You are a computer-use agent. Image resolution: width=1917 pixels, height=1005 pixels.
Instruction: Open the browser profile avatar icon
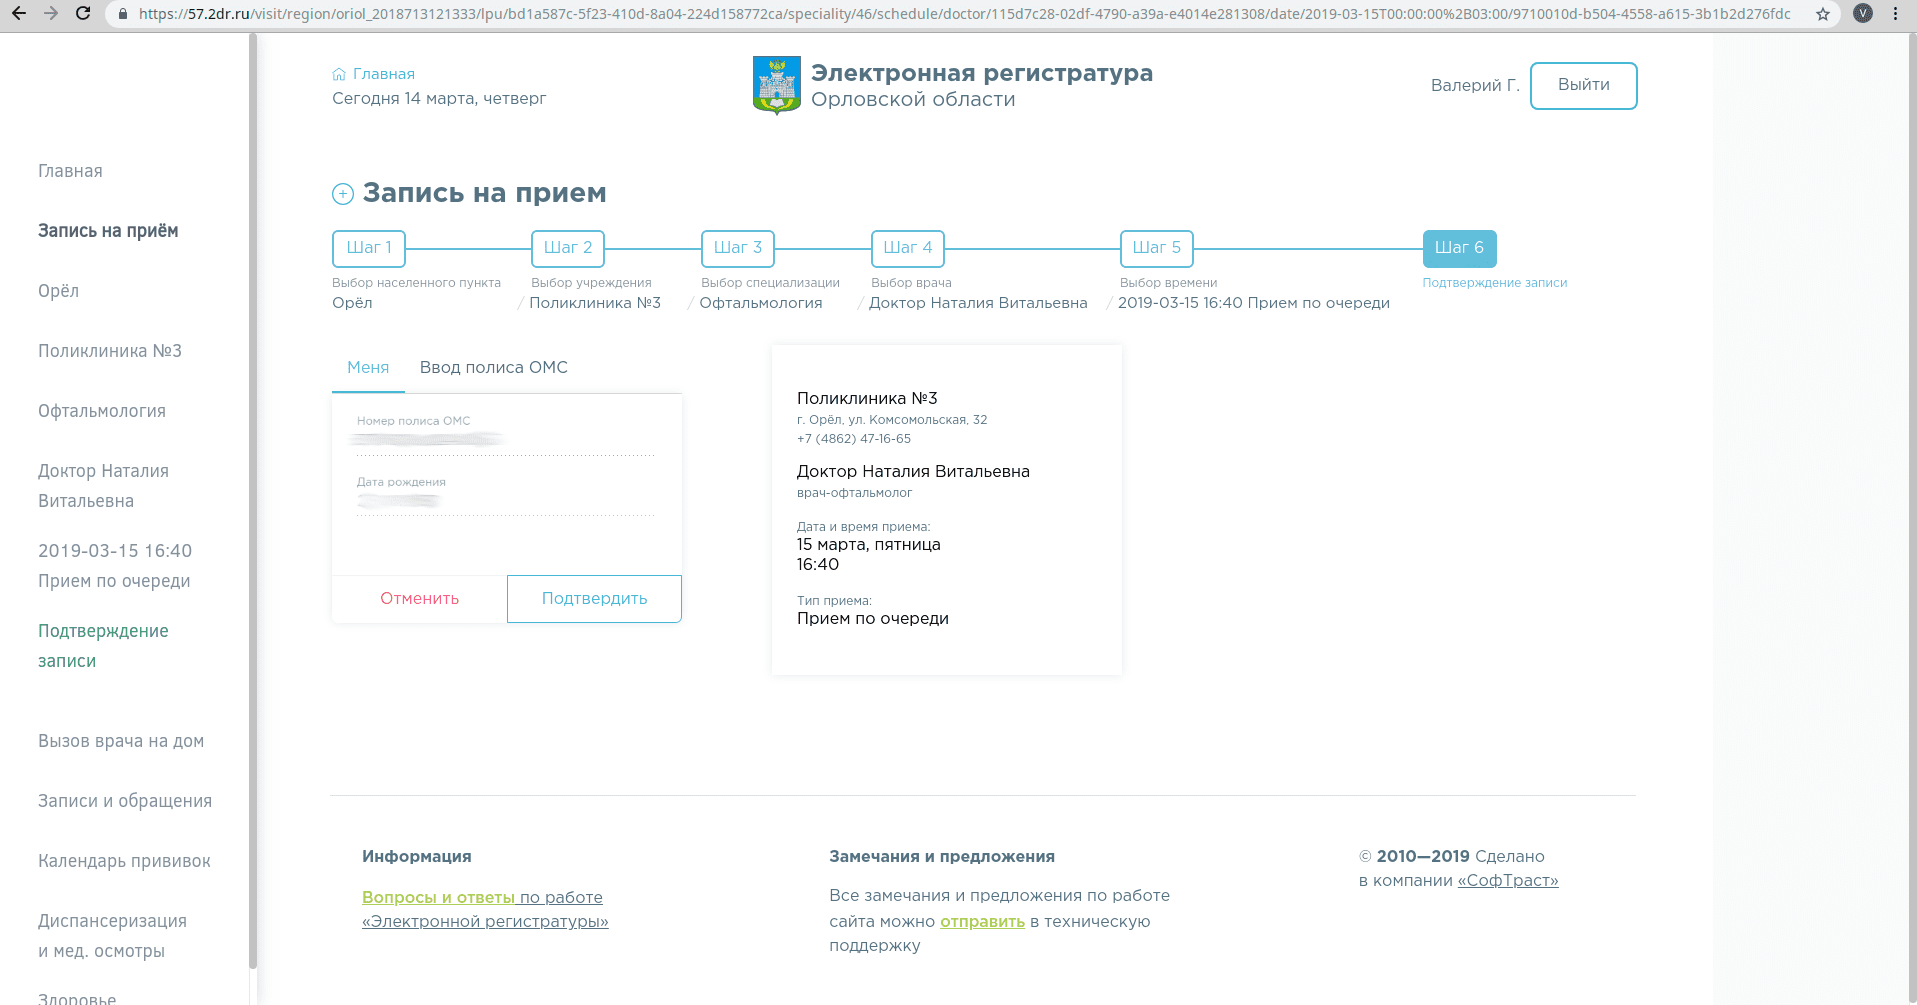(x=1862, y=14)
